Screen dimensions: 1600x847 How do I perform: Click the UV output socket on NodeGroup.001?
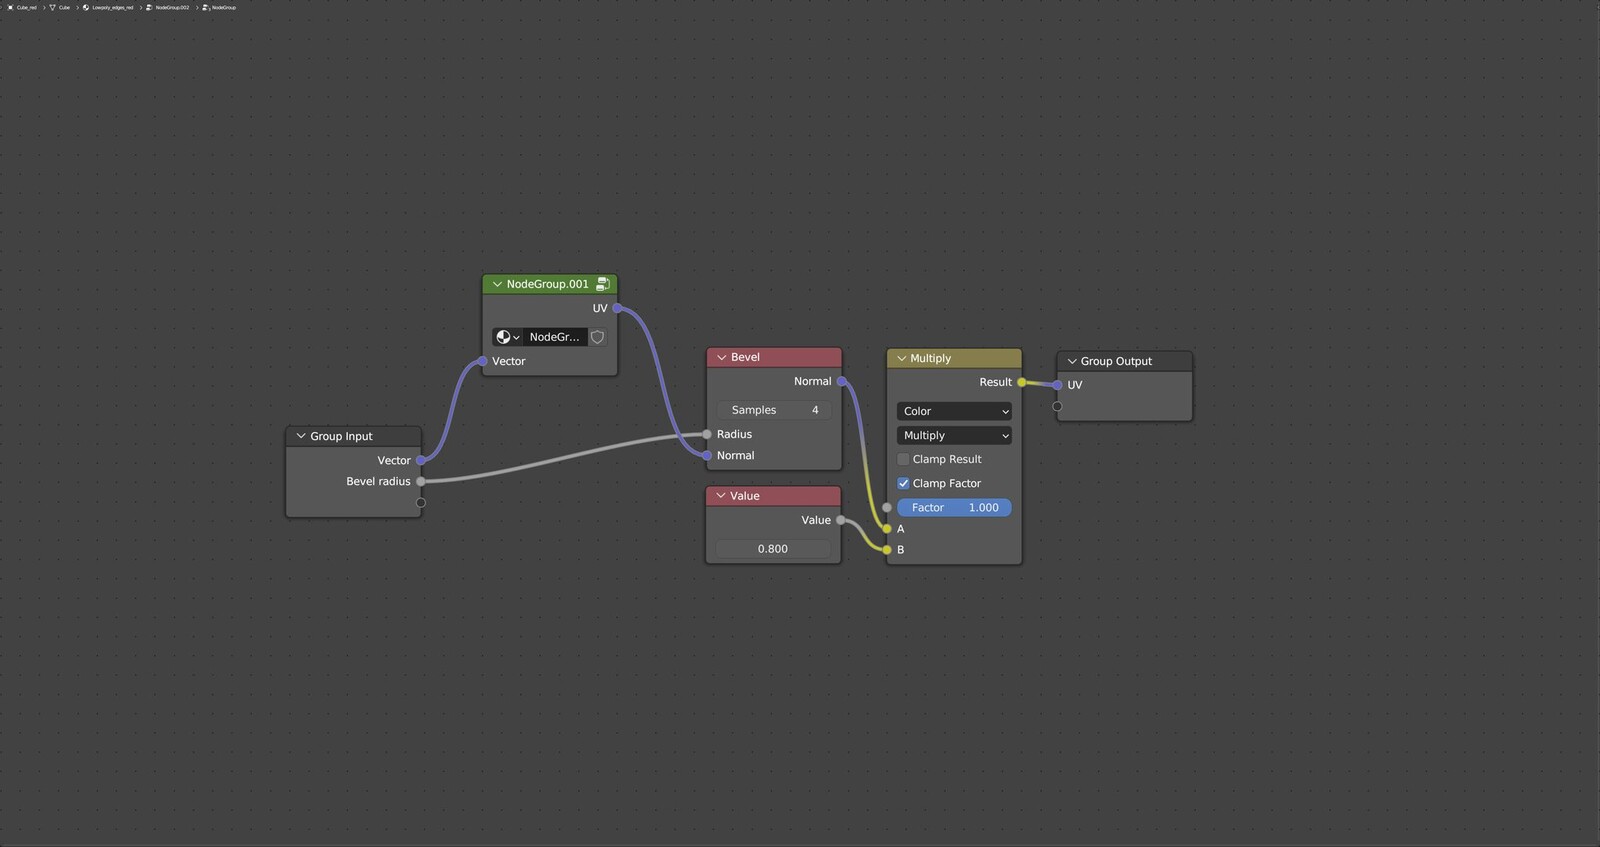[x=617, y=308]
